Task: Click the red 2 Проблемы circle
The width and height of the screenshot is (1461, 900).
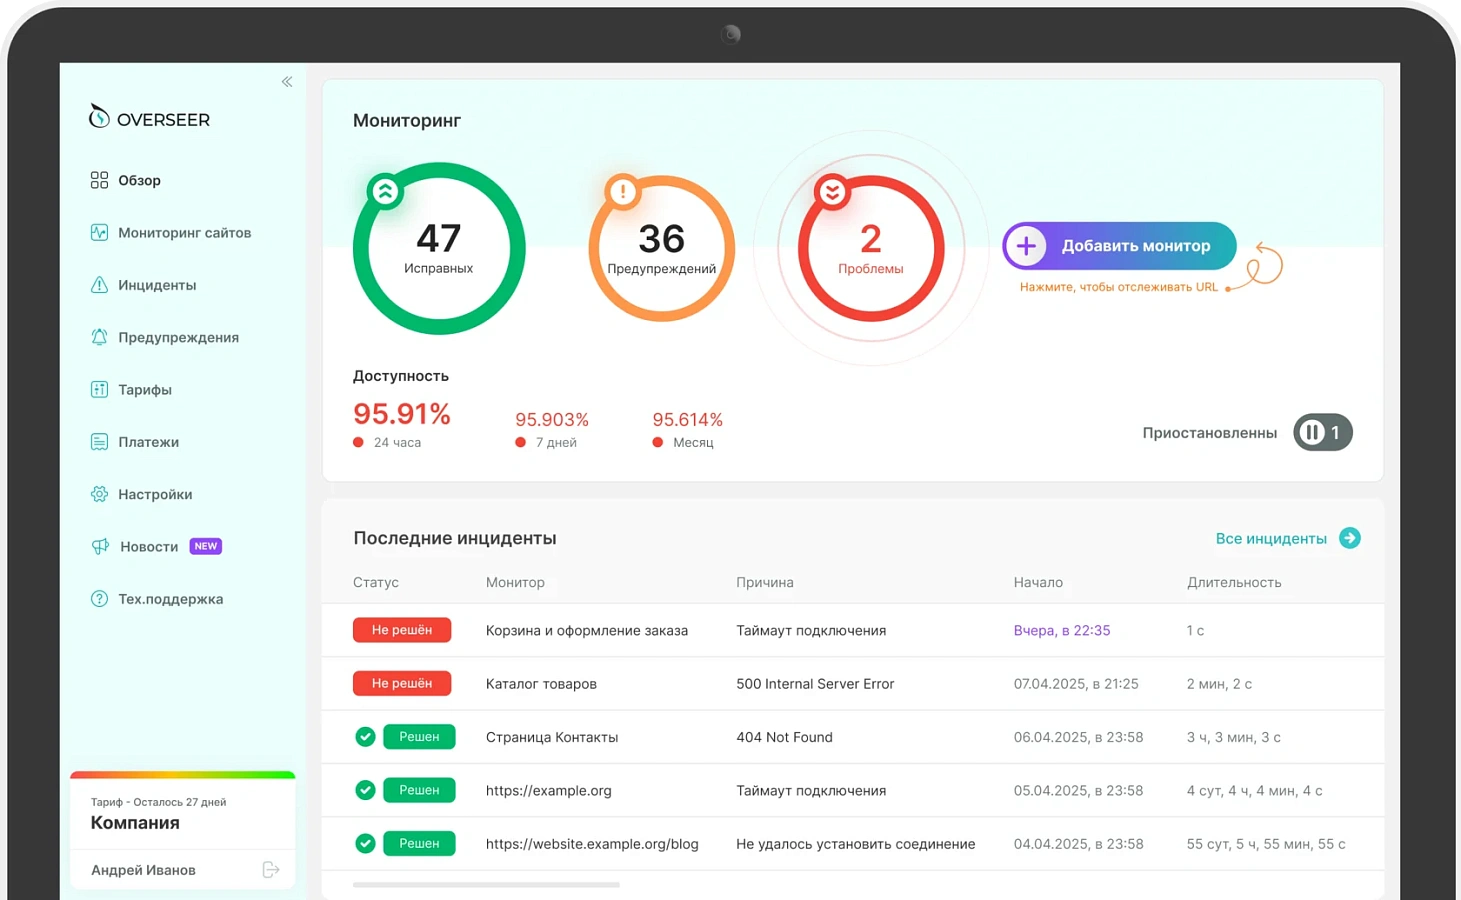Action: click(x=871, y=248)
